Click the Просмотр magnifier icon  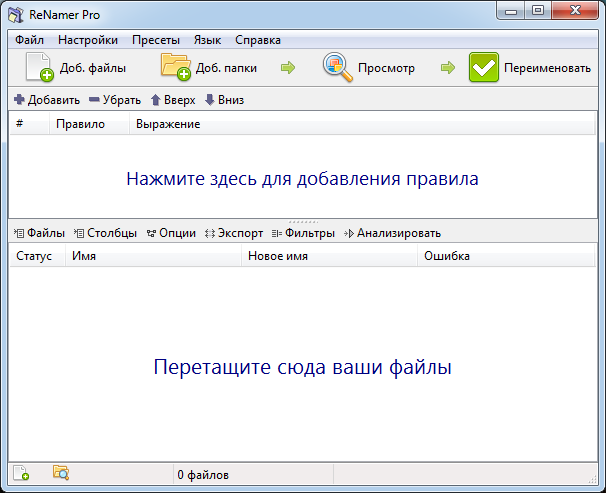337,67
